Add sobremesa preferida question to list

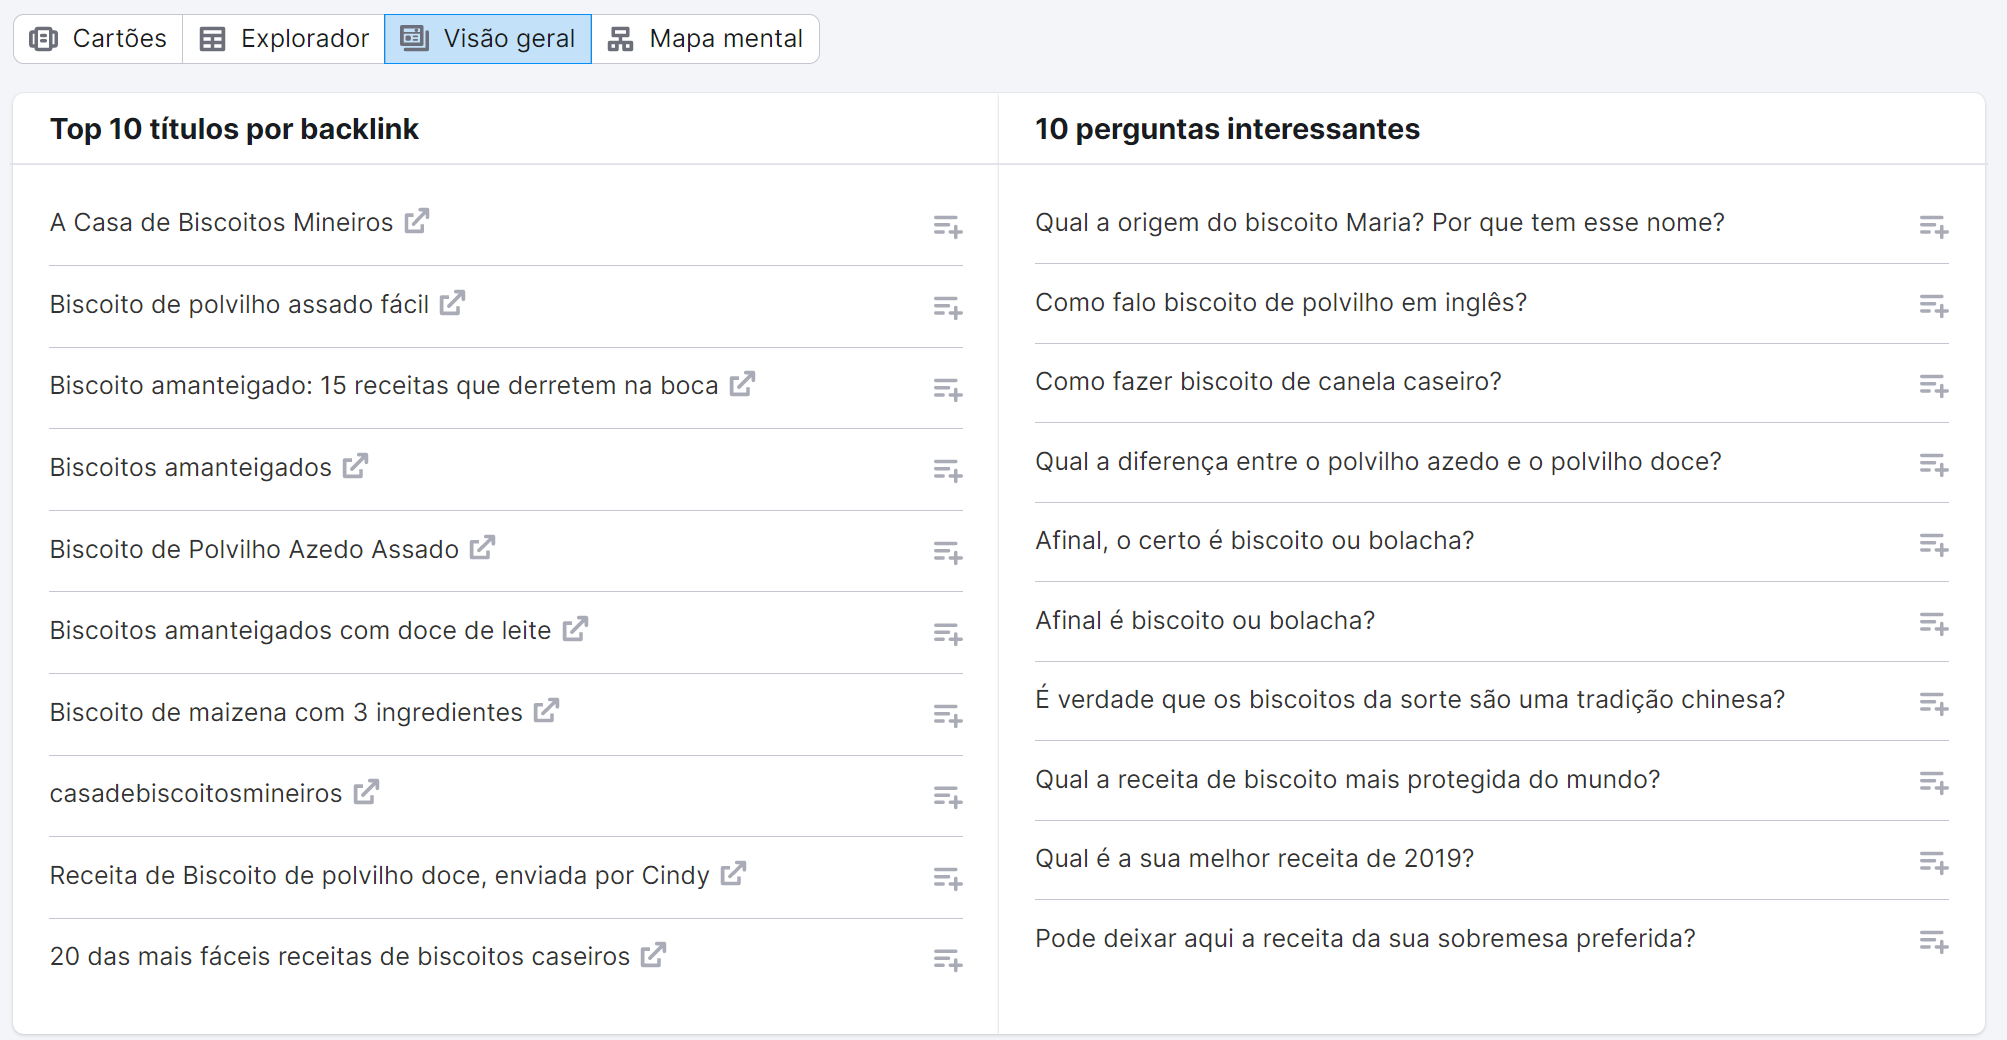tap(1933, 941)
